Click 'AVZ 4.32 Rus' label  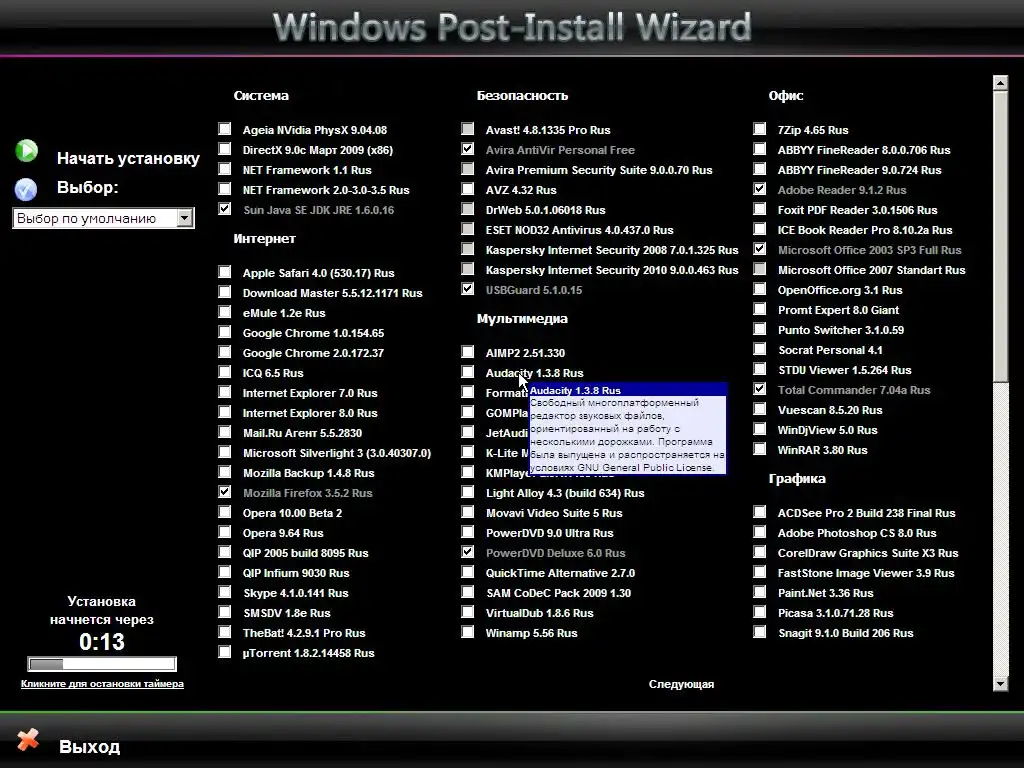point(521,190)
